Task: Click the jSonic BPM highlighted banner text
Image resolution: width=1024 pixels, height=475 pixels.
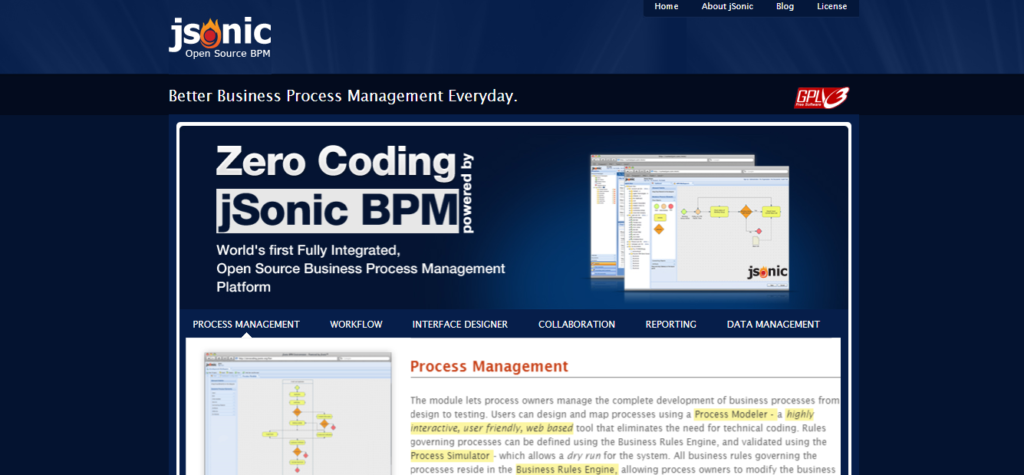Action: tap(337, 210)
